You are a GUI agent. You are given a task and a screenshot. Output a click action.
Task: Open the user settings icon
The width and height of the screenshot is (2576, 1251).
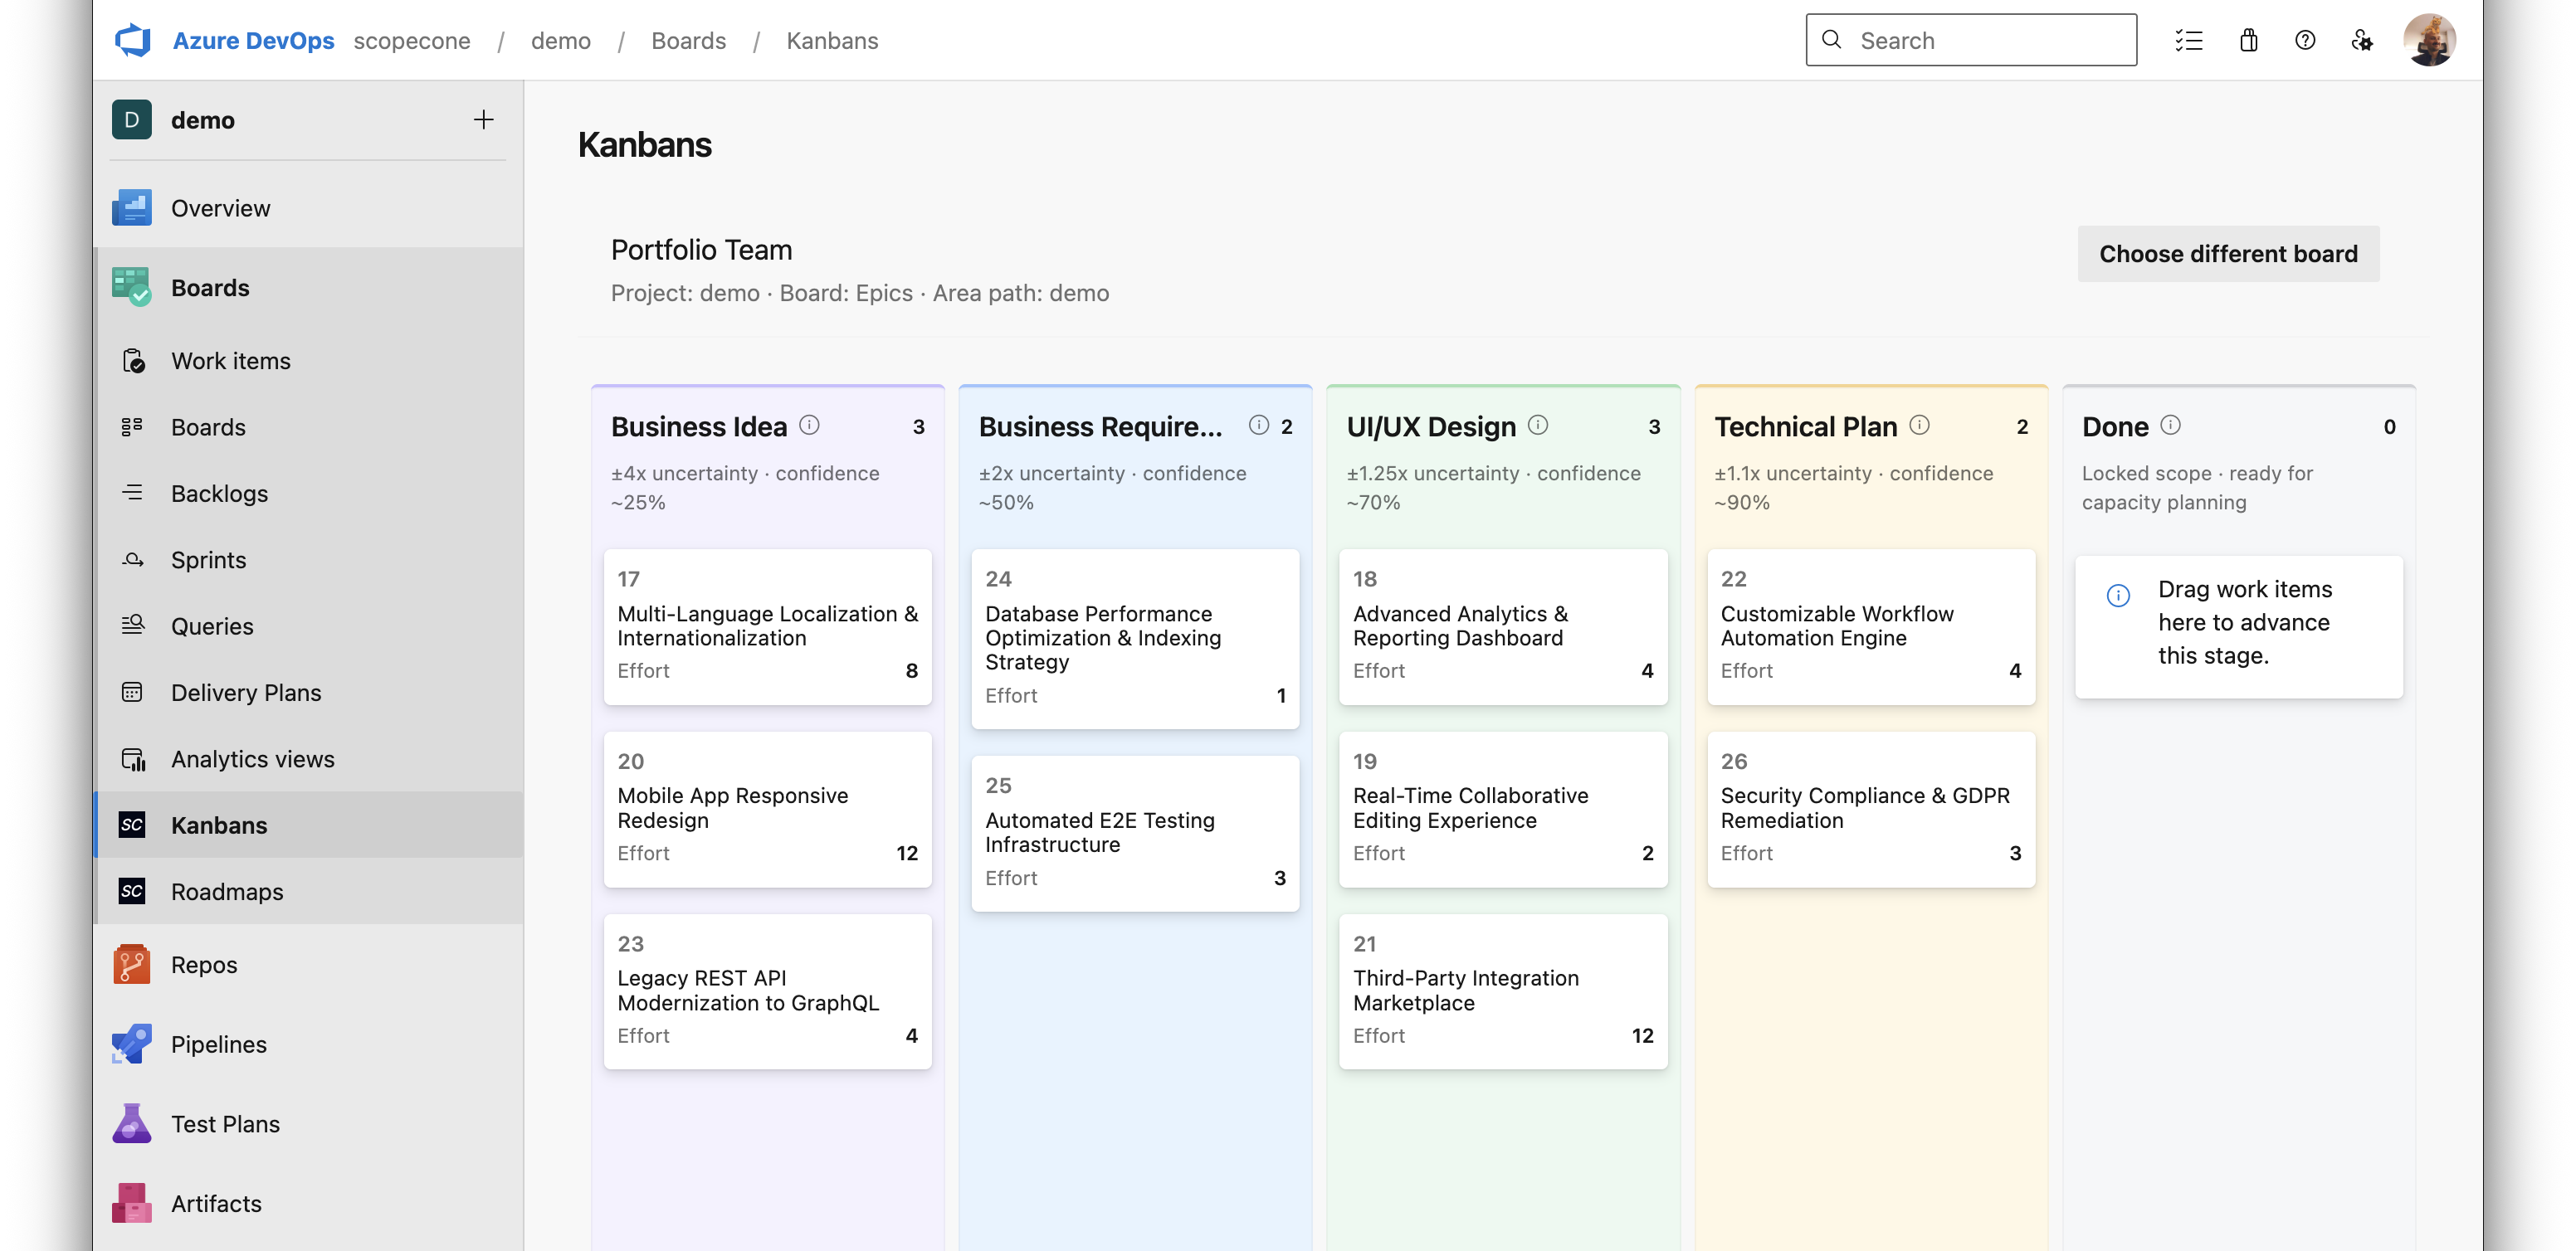[x=2362, y=40]
